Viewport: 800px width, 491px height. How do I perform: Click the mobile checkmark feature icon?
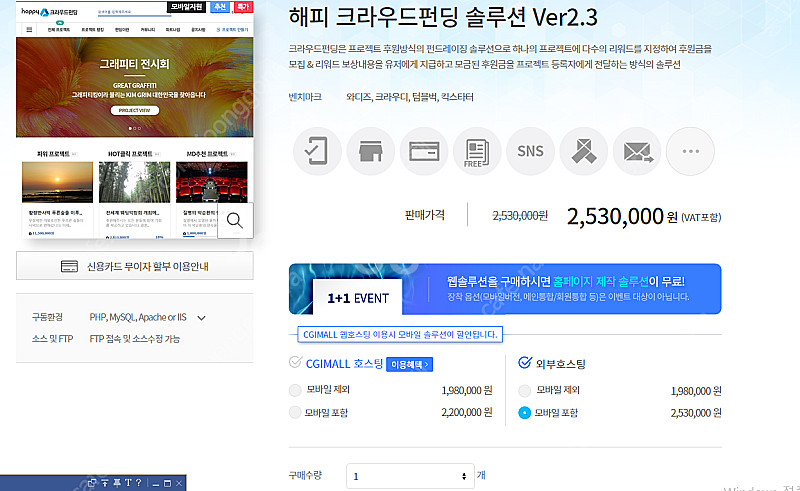pos(317,151)
